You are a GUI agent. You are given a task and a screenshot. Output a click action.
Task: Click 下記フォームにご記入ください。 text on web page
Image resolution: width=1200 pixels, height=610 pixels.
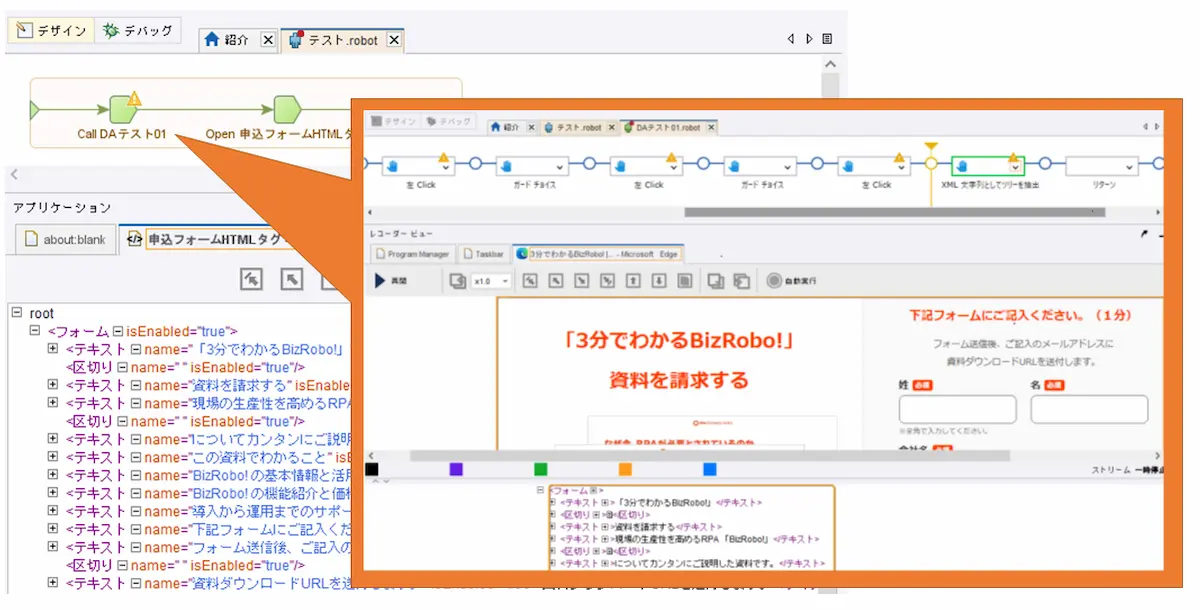(1020, 315)
